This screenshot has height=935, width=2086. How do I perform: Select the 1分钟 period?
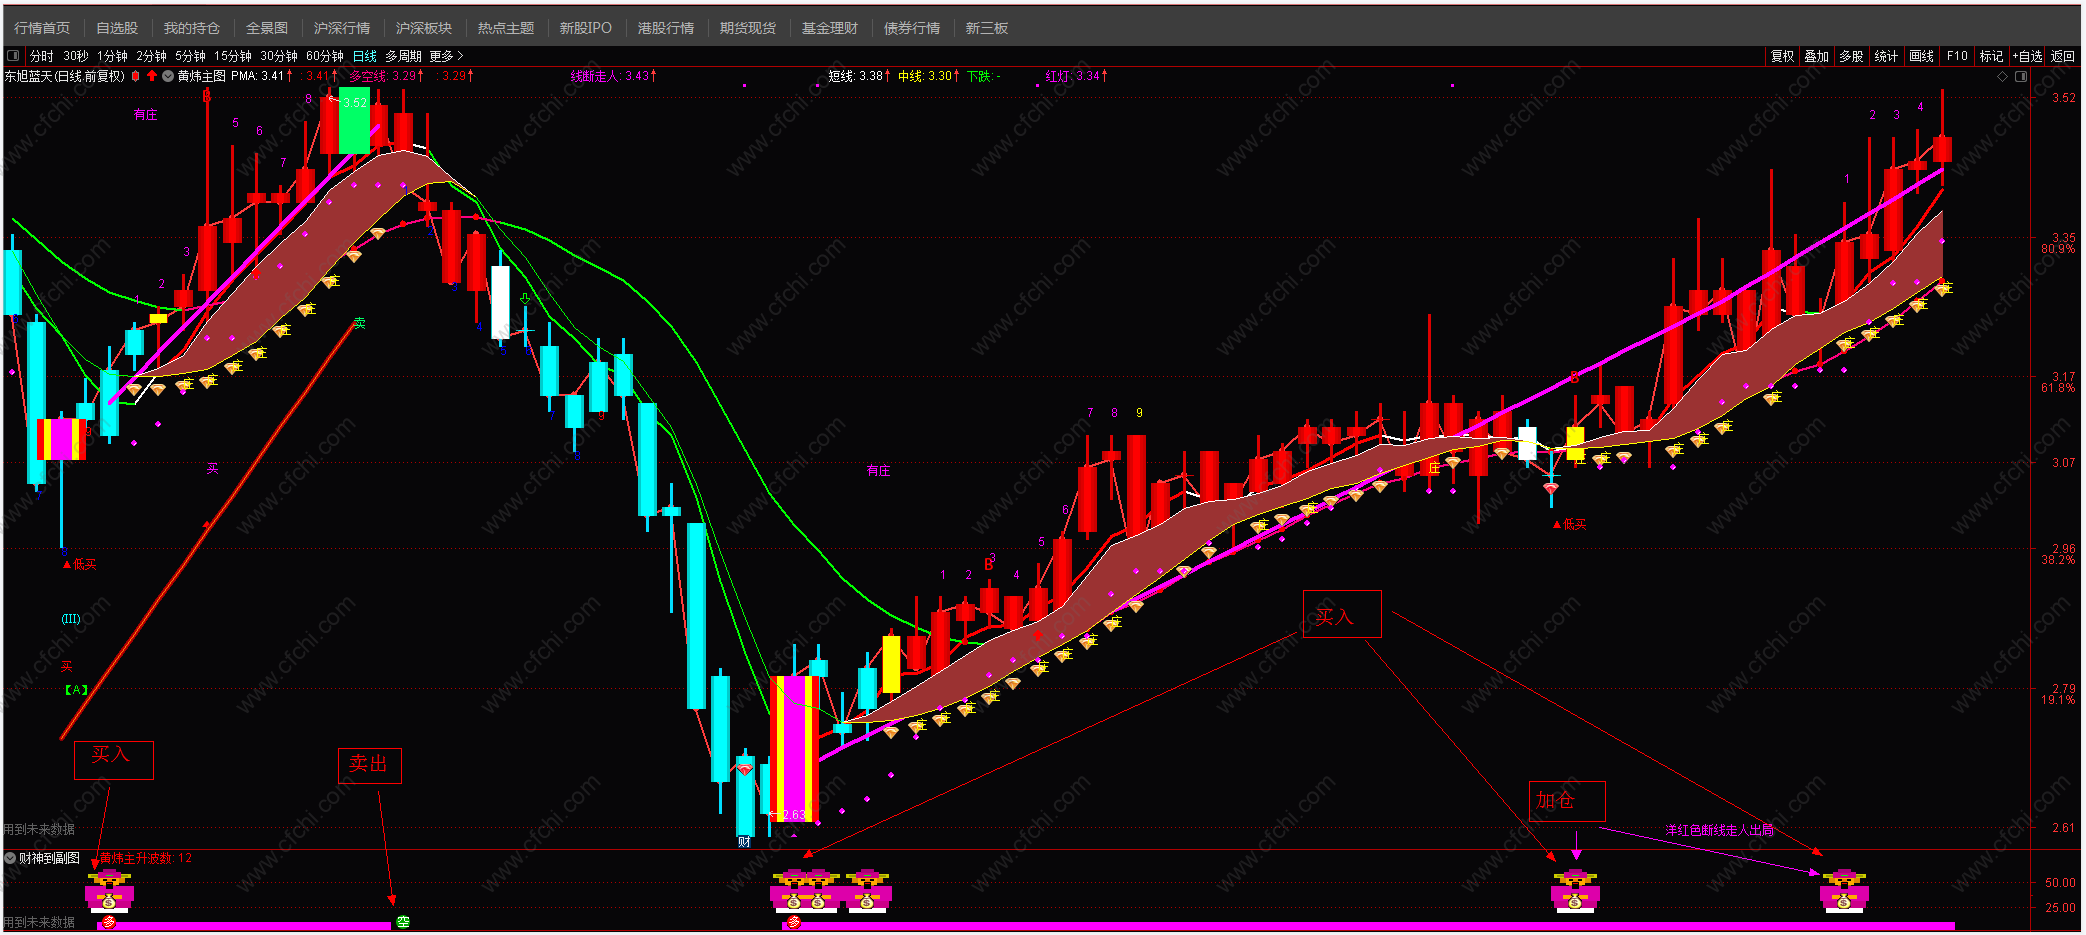point(112,56)
